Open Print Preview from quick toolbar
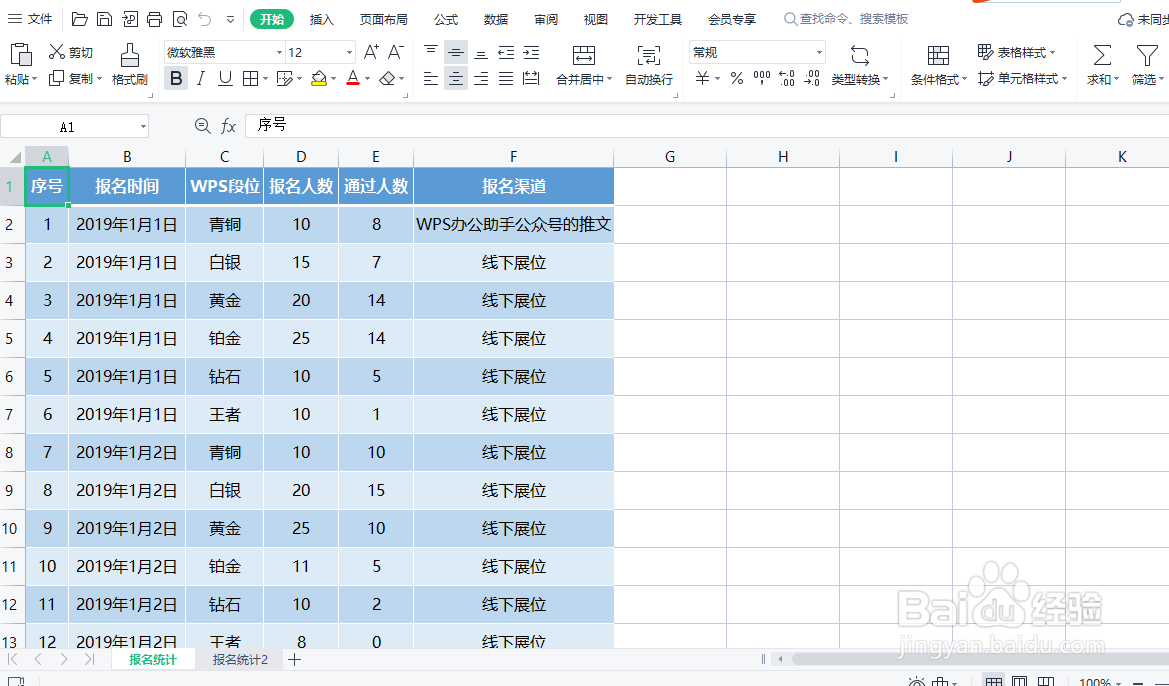 tap(180, 19)
